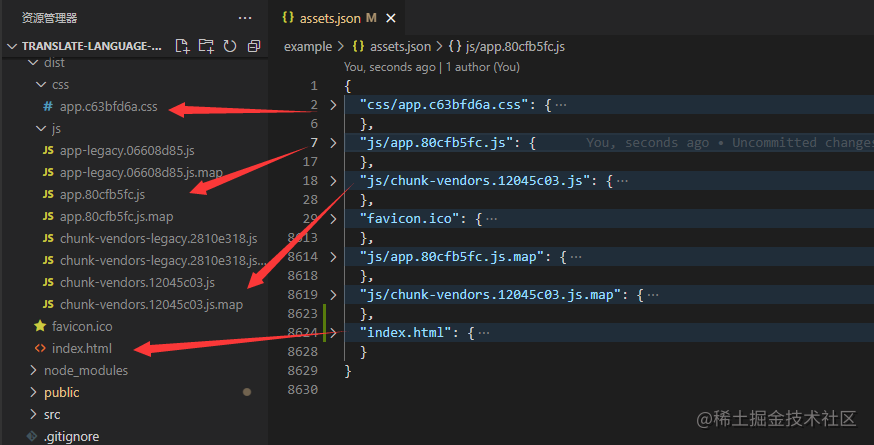Click the "css/app.c63bfd6a.css" key text
Image resolution: width=874 pixels, height=445 pixels.
[x=444, y=105]
